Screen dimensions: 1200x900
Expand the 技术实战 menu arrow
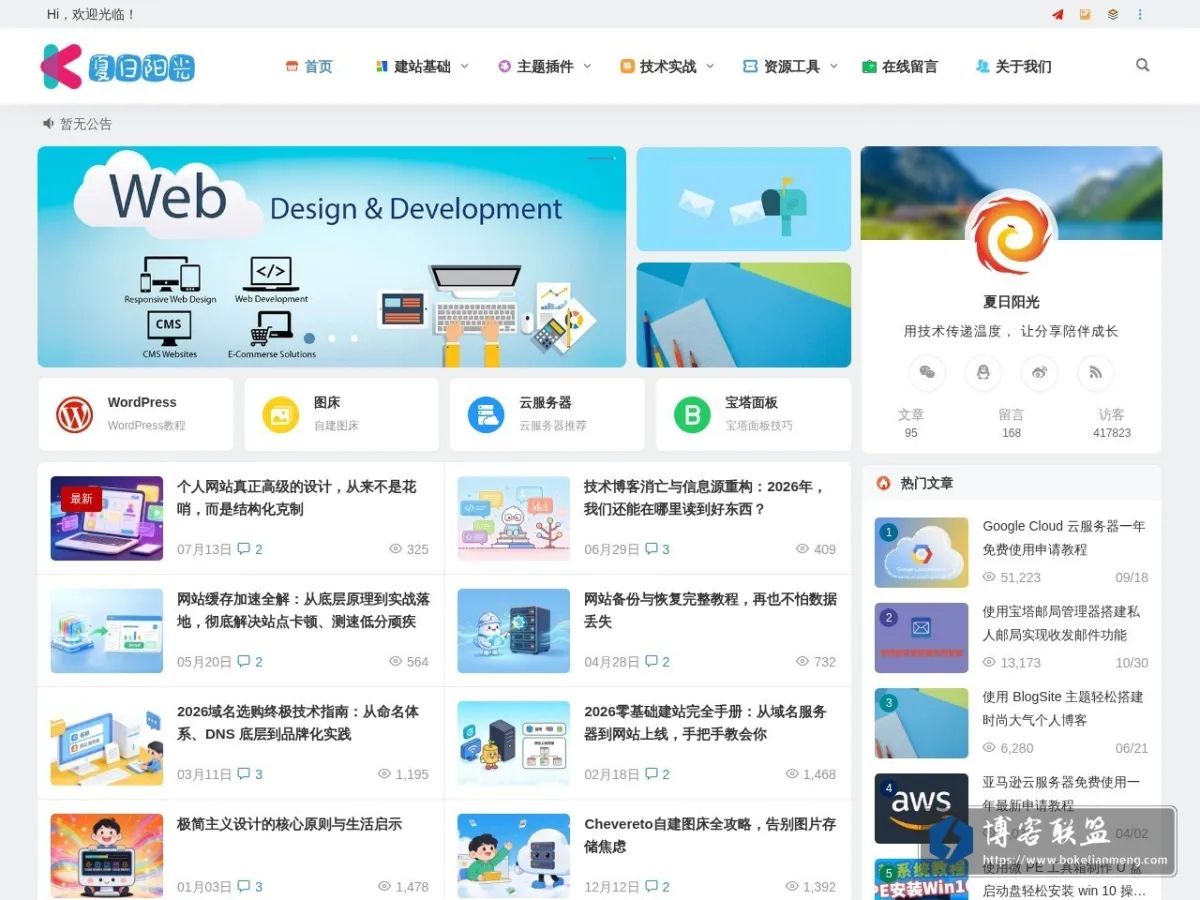[710, 66]
